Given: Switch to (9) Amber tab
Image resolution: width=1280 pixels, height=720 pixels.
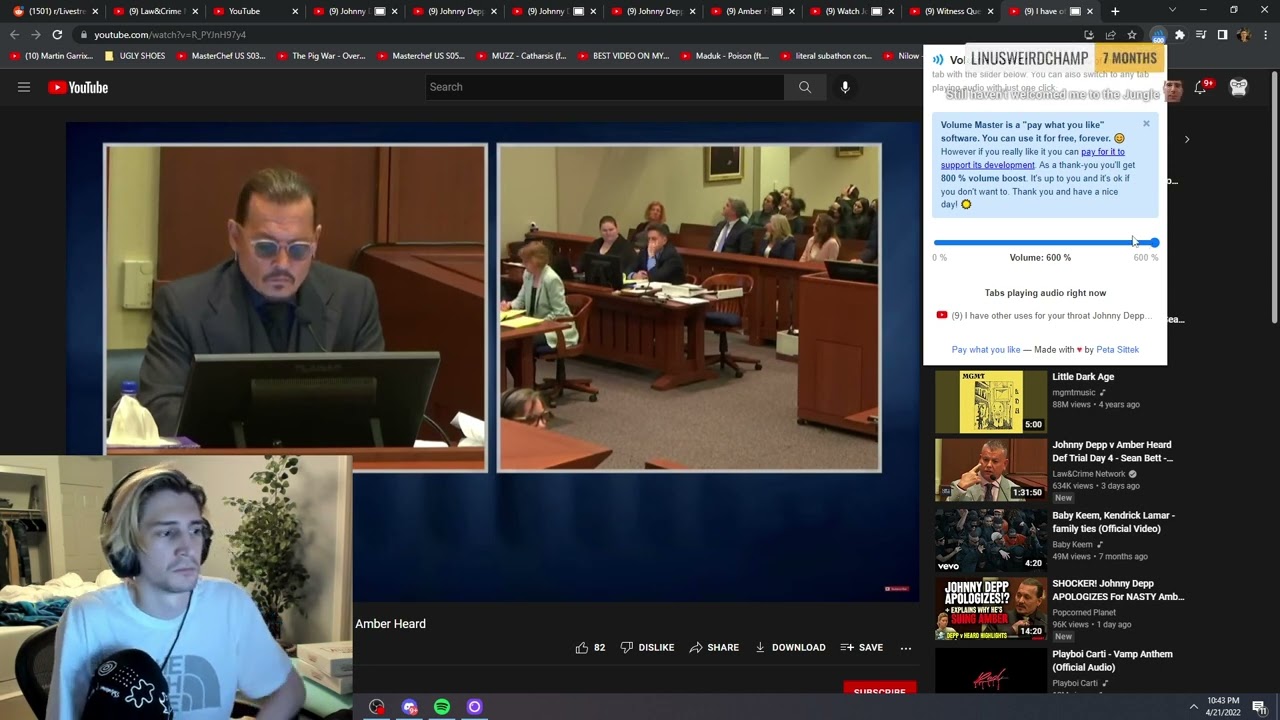Looking at the screenshot, I should [754, 11].
